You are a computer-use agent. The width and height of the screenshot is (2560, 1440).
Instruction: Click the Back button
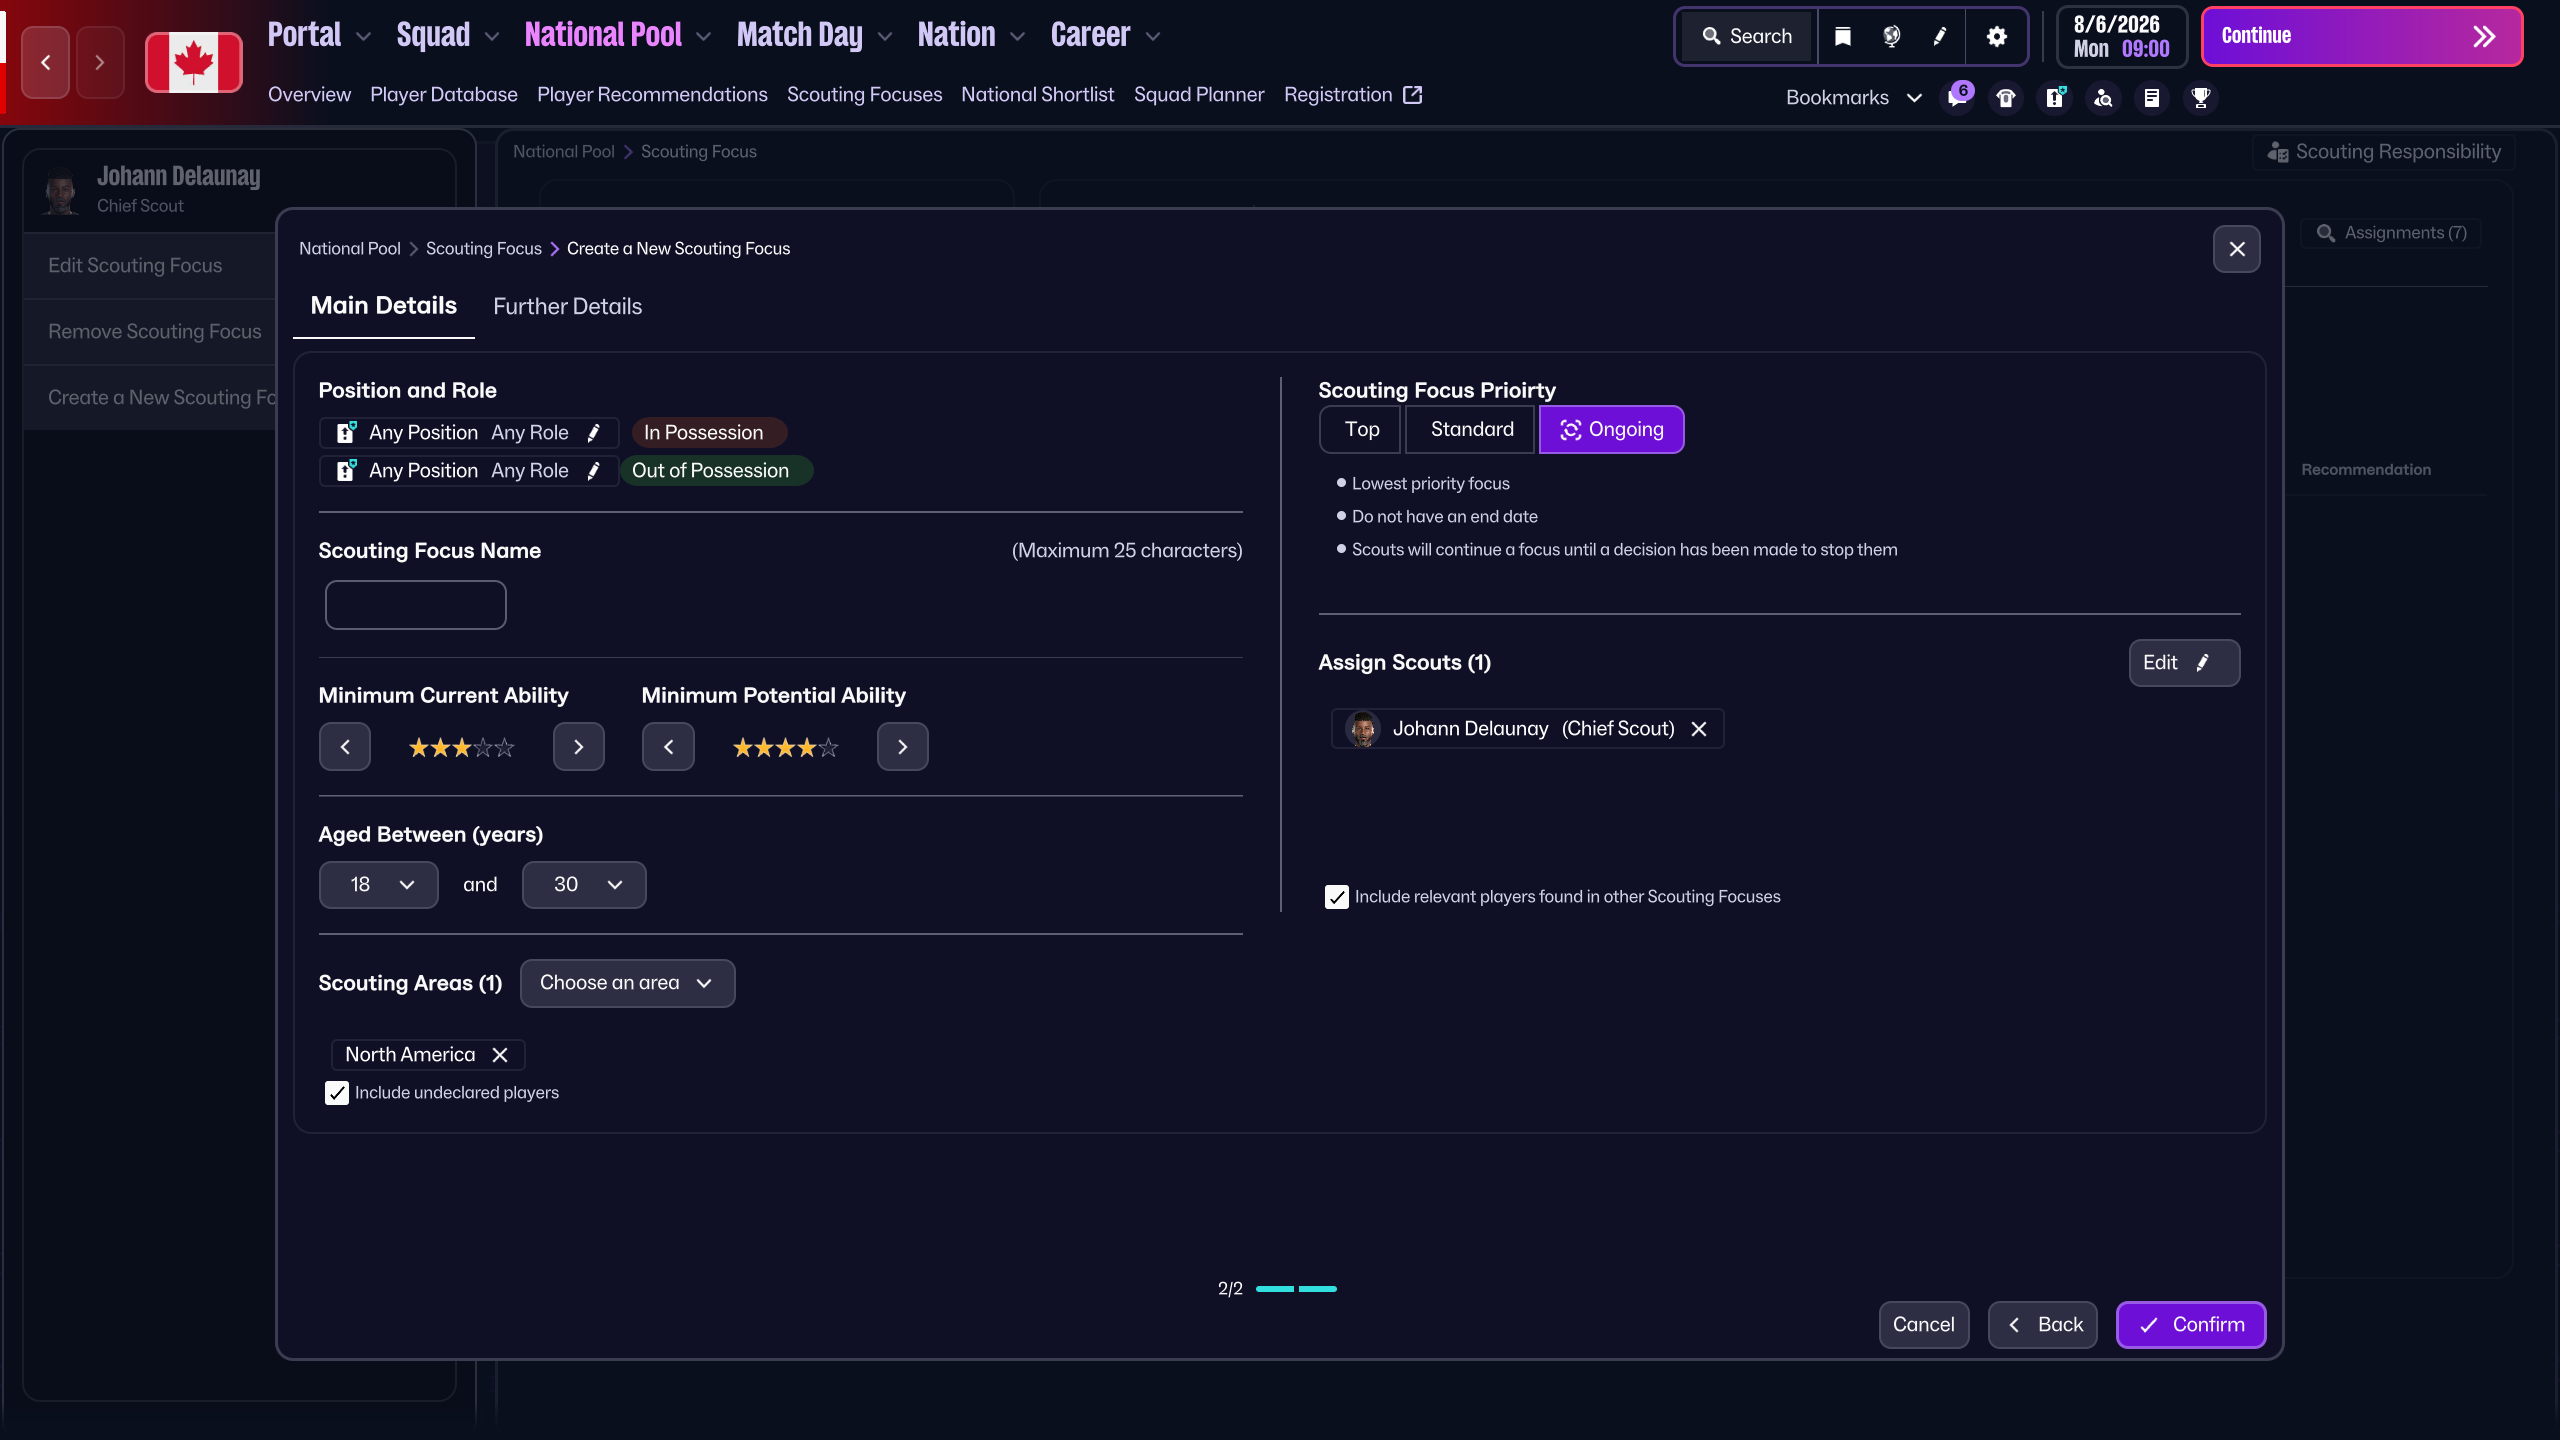[2042, 1324]
